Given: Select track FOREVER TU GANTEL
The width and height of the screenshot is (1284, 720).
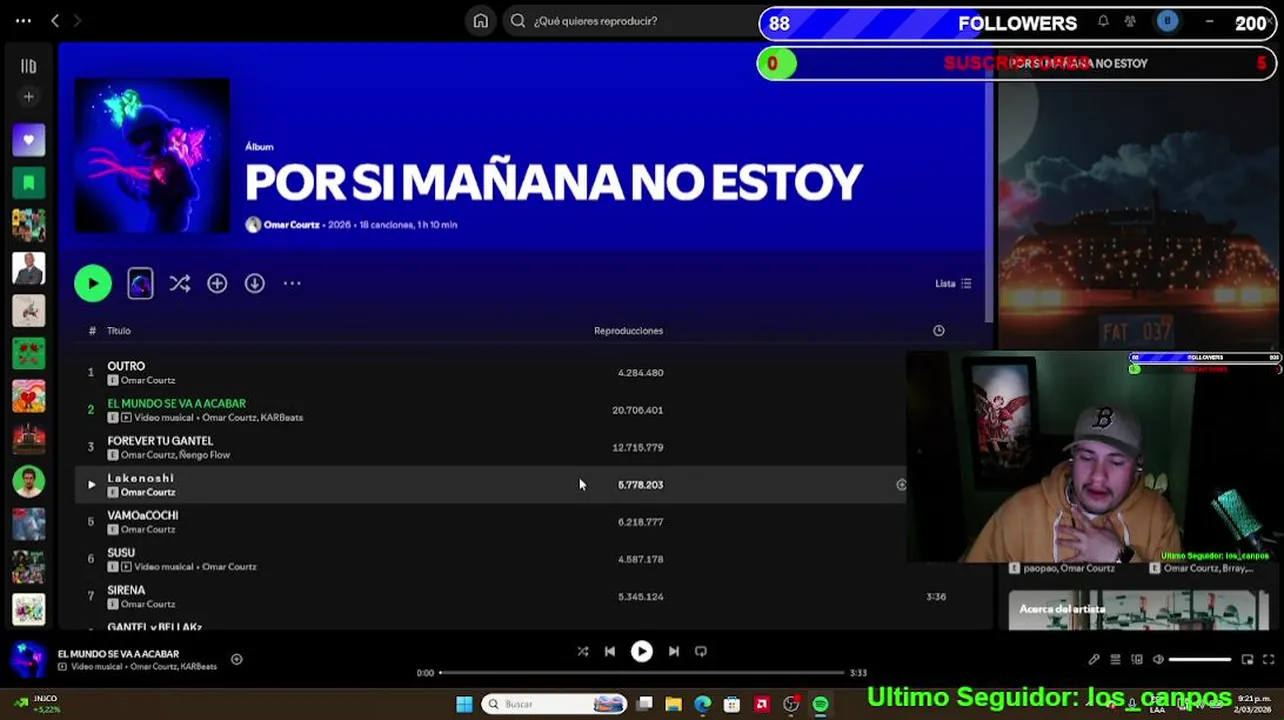Looking at the screenshot, I should point(160,441).
